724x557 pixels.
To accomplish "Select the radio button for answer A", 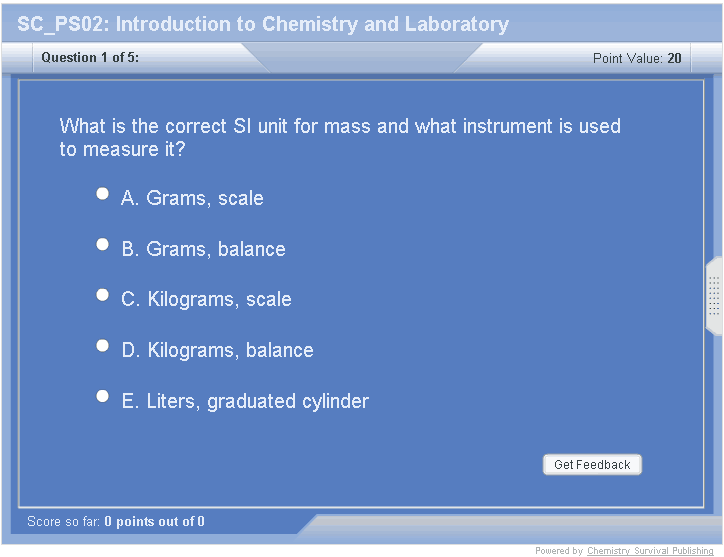I will pyautogui.click(x=102, y=194).
